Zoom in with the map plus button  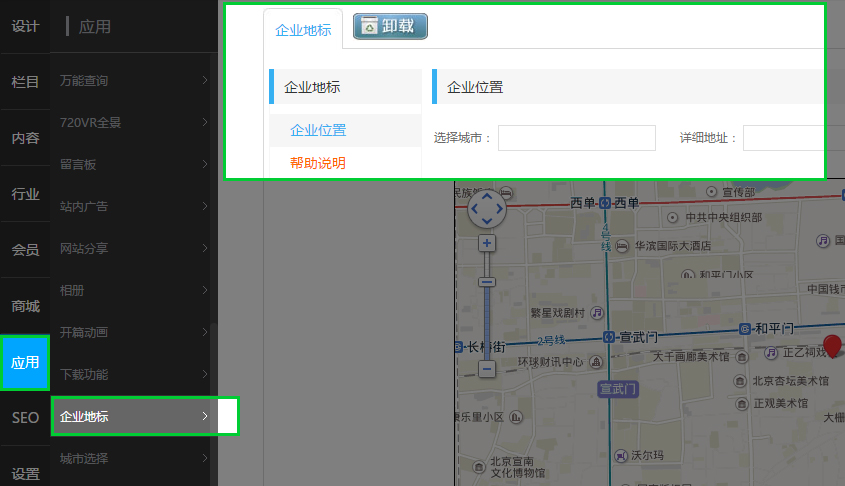(x=487, y=243)
